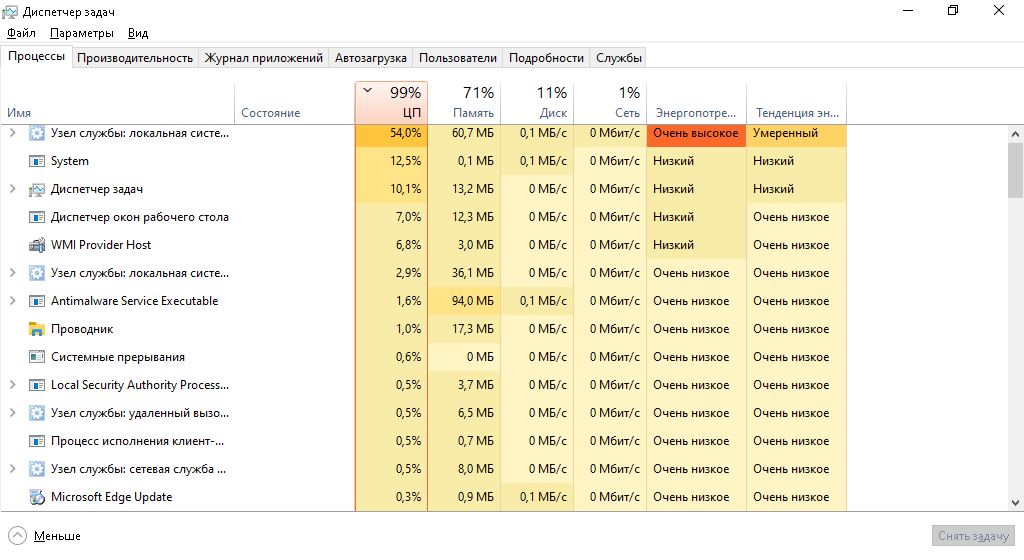Open the Параметры menu

click(x=82, y=33)
